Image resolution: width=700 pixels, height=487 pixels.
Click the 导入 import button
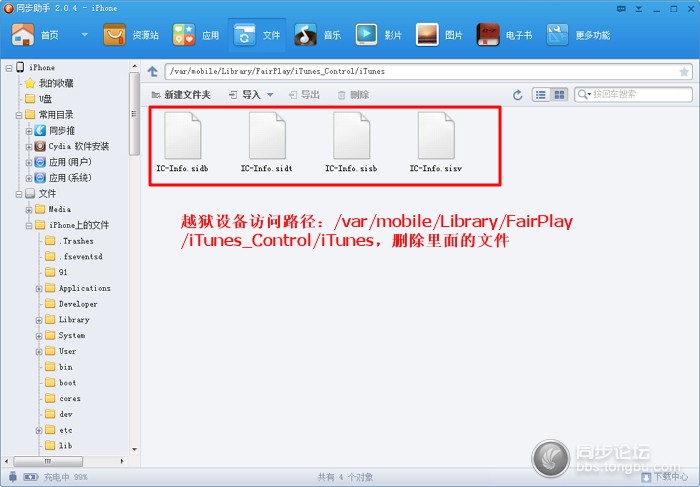pos(245,95)
